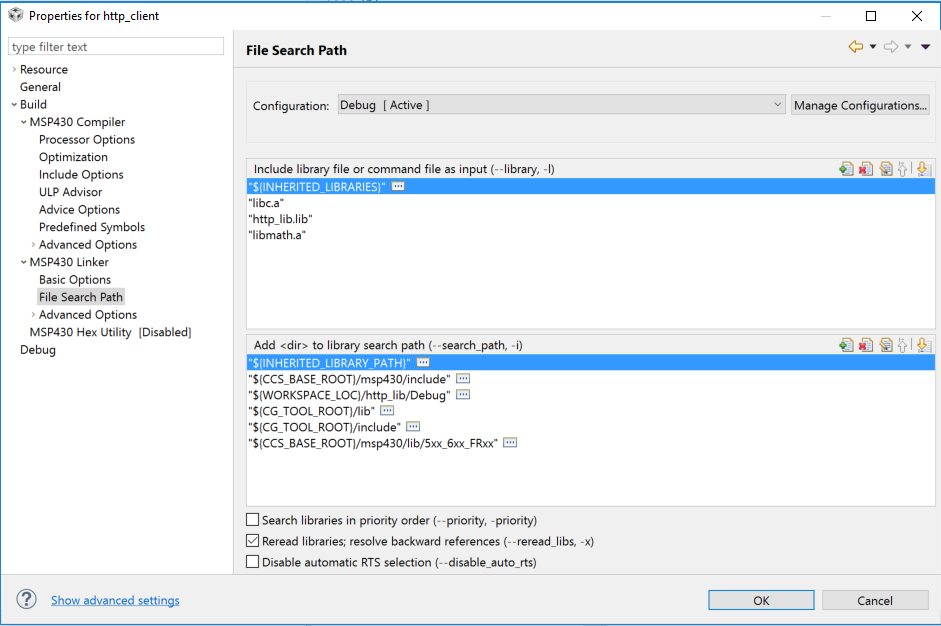The width and height of the screenshot is (941, 626).
Task: Select the "${WORKSPACE_LOC}/http_lib/Debug" path entry
Action: click(591, 395)
